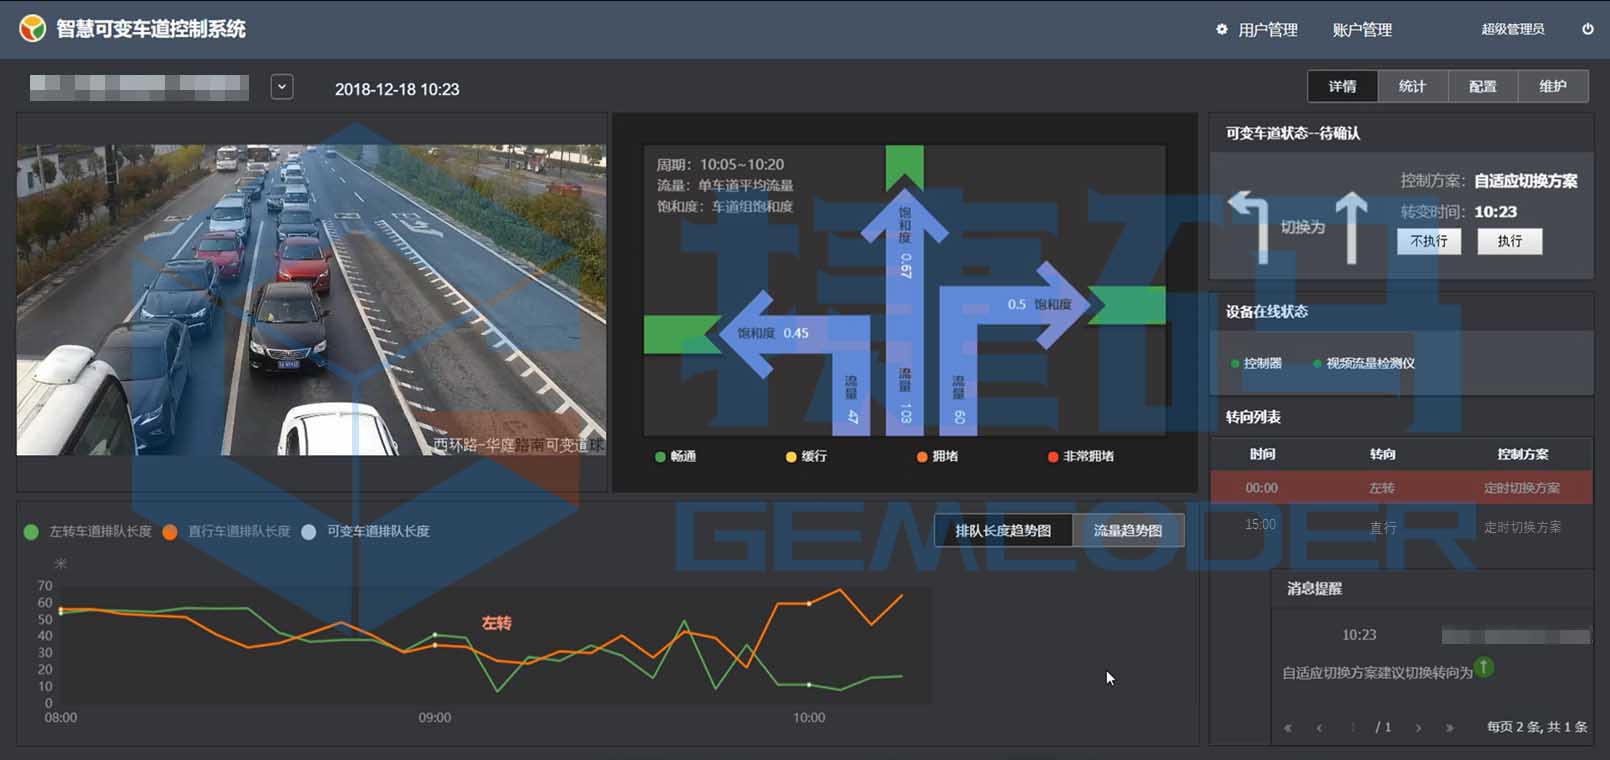Click the 10:00 point on the orange line
This screenshot has height=760, width=1610.
[809, 604]
